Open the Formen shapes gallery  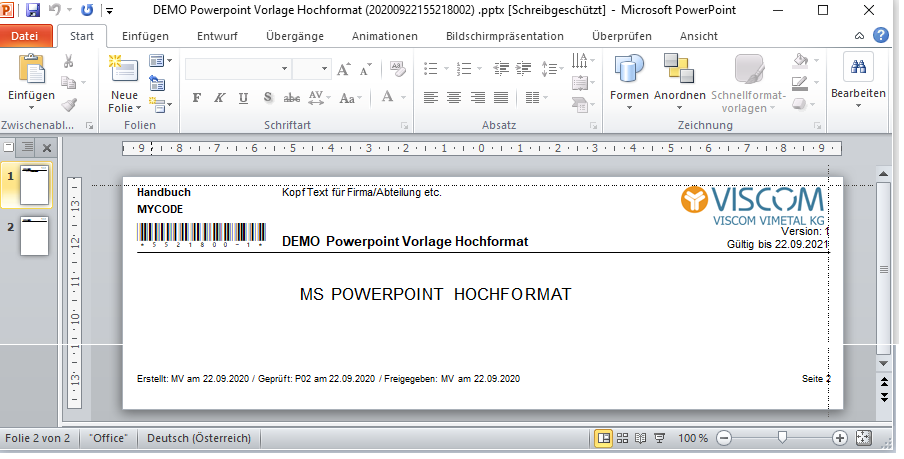point(630,82)
